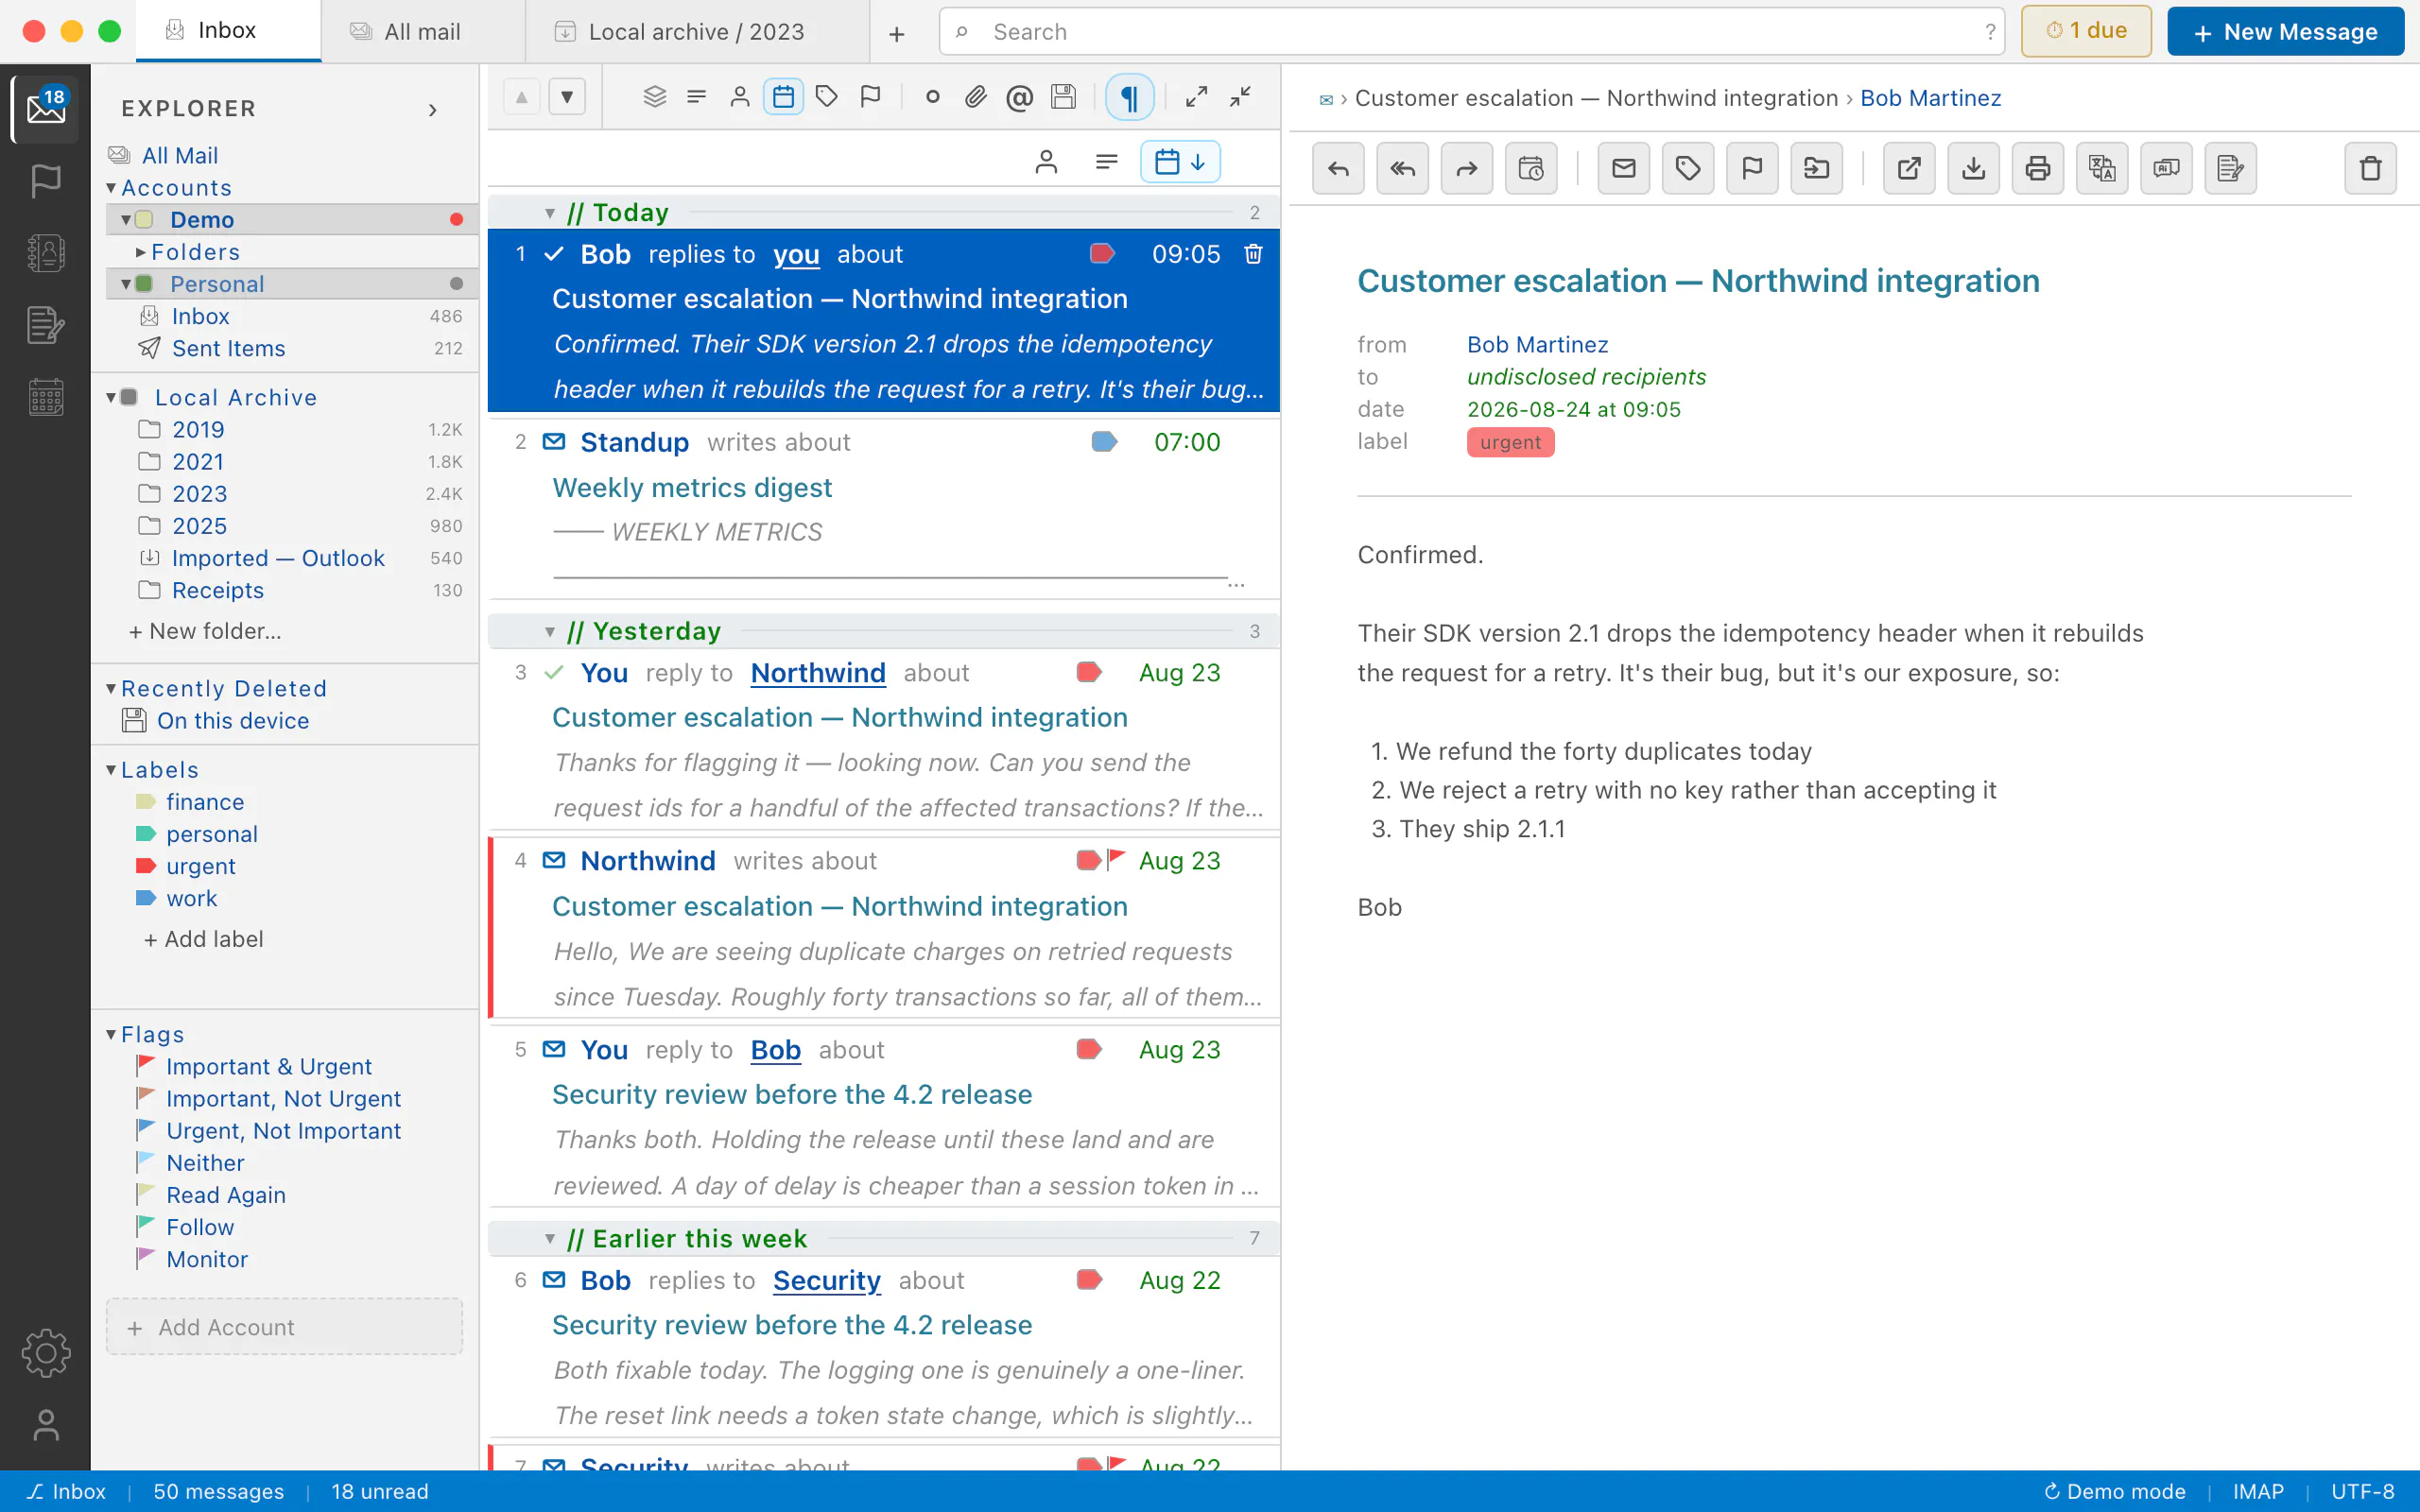Click the + New folder... link

pos(205,631)
